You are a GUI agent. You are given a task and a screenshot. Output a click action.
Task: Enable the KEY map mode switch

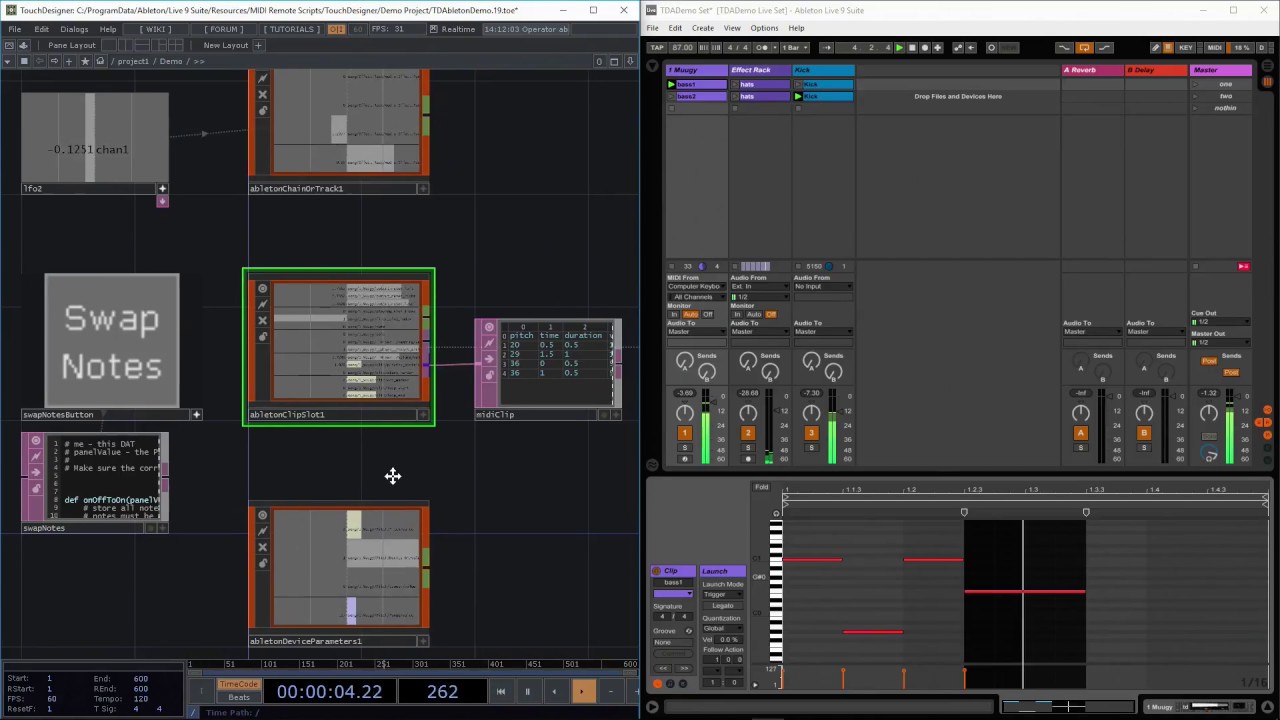click(1186, 48)
